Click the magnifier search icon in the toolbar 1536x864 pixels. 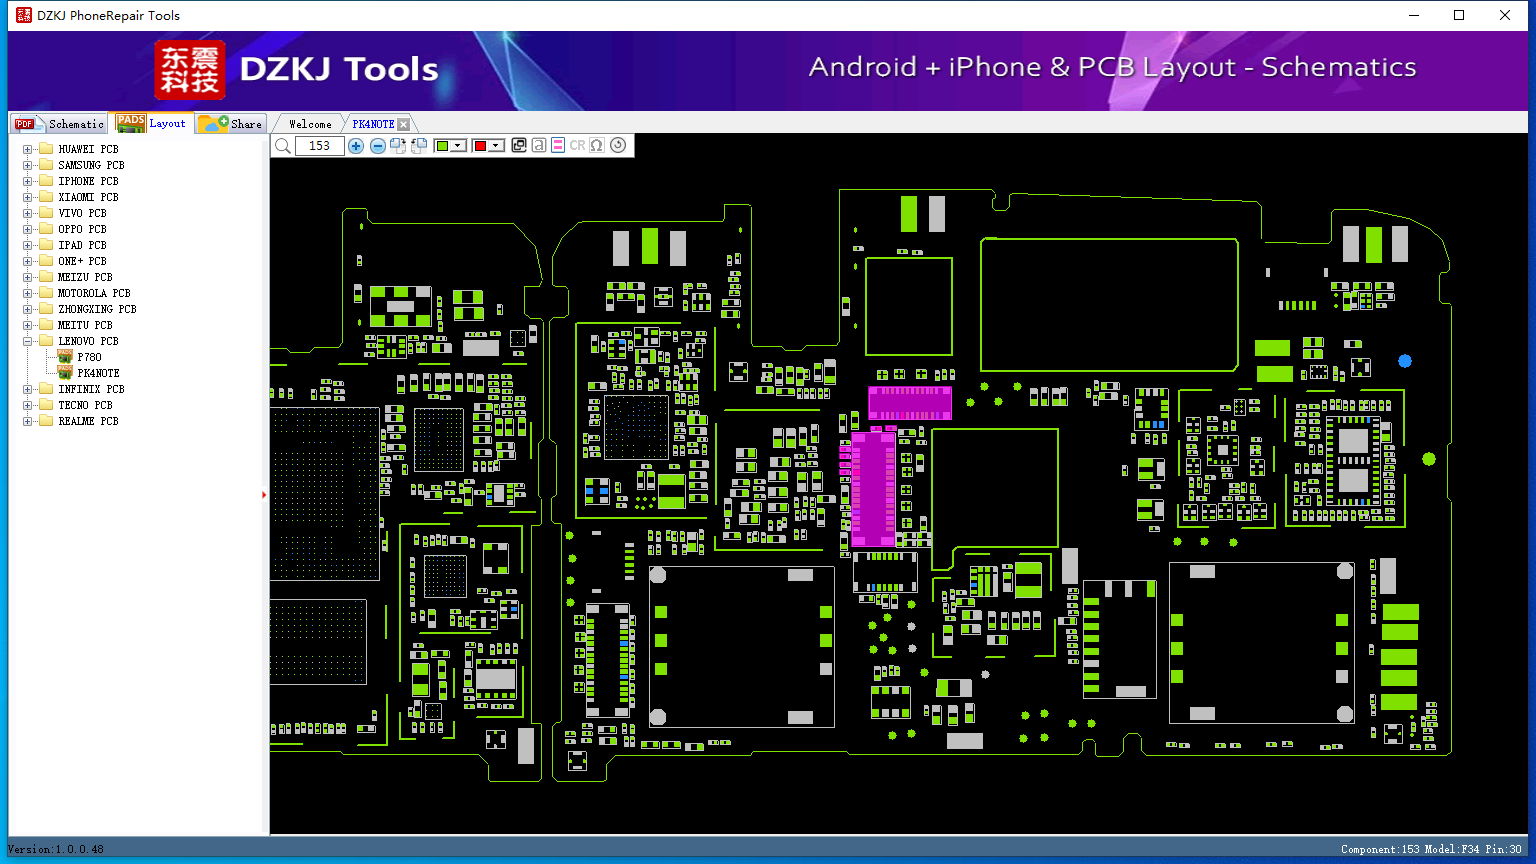(x=283, y=146)
